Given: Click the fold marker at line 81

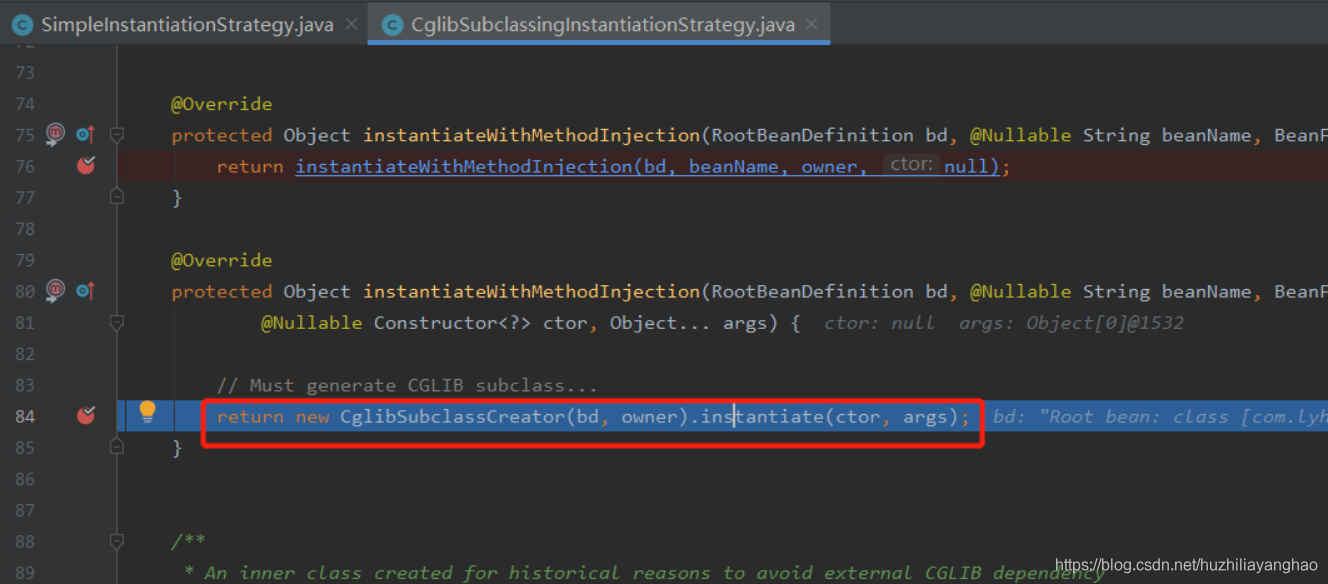Looking at the screenshot, I should click(117, 322).
